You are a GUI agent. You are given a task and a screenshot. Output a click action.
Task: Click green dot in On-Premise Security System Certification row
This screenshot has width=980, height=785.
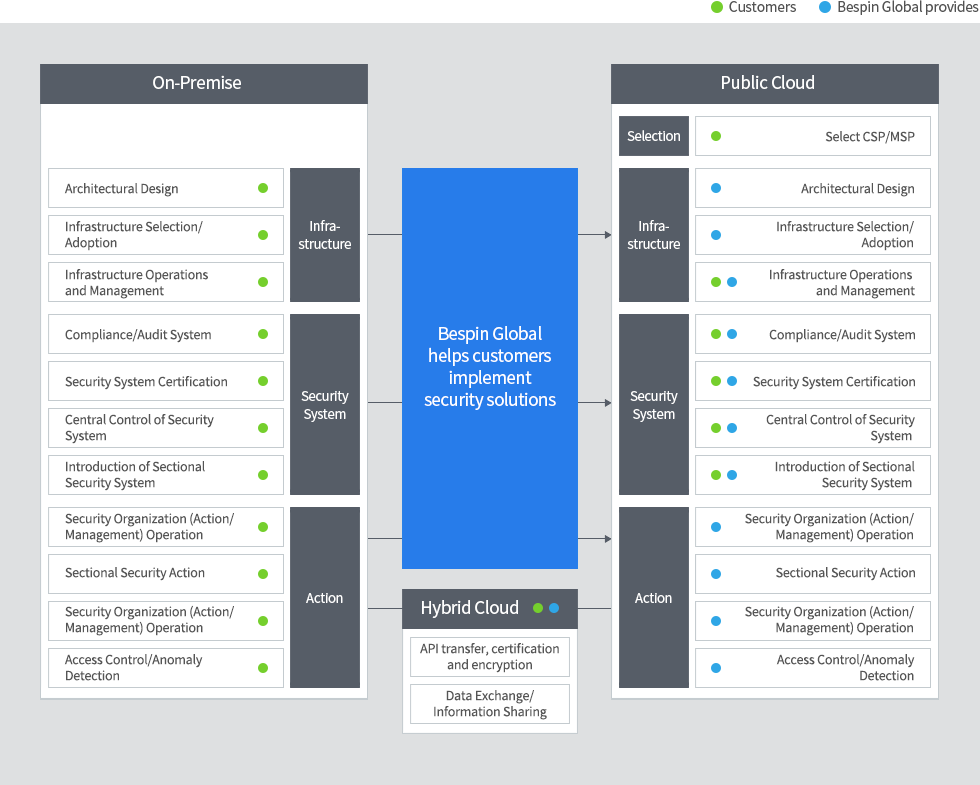click(263, 381)
